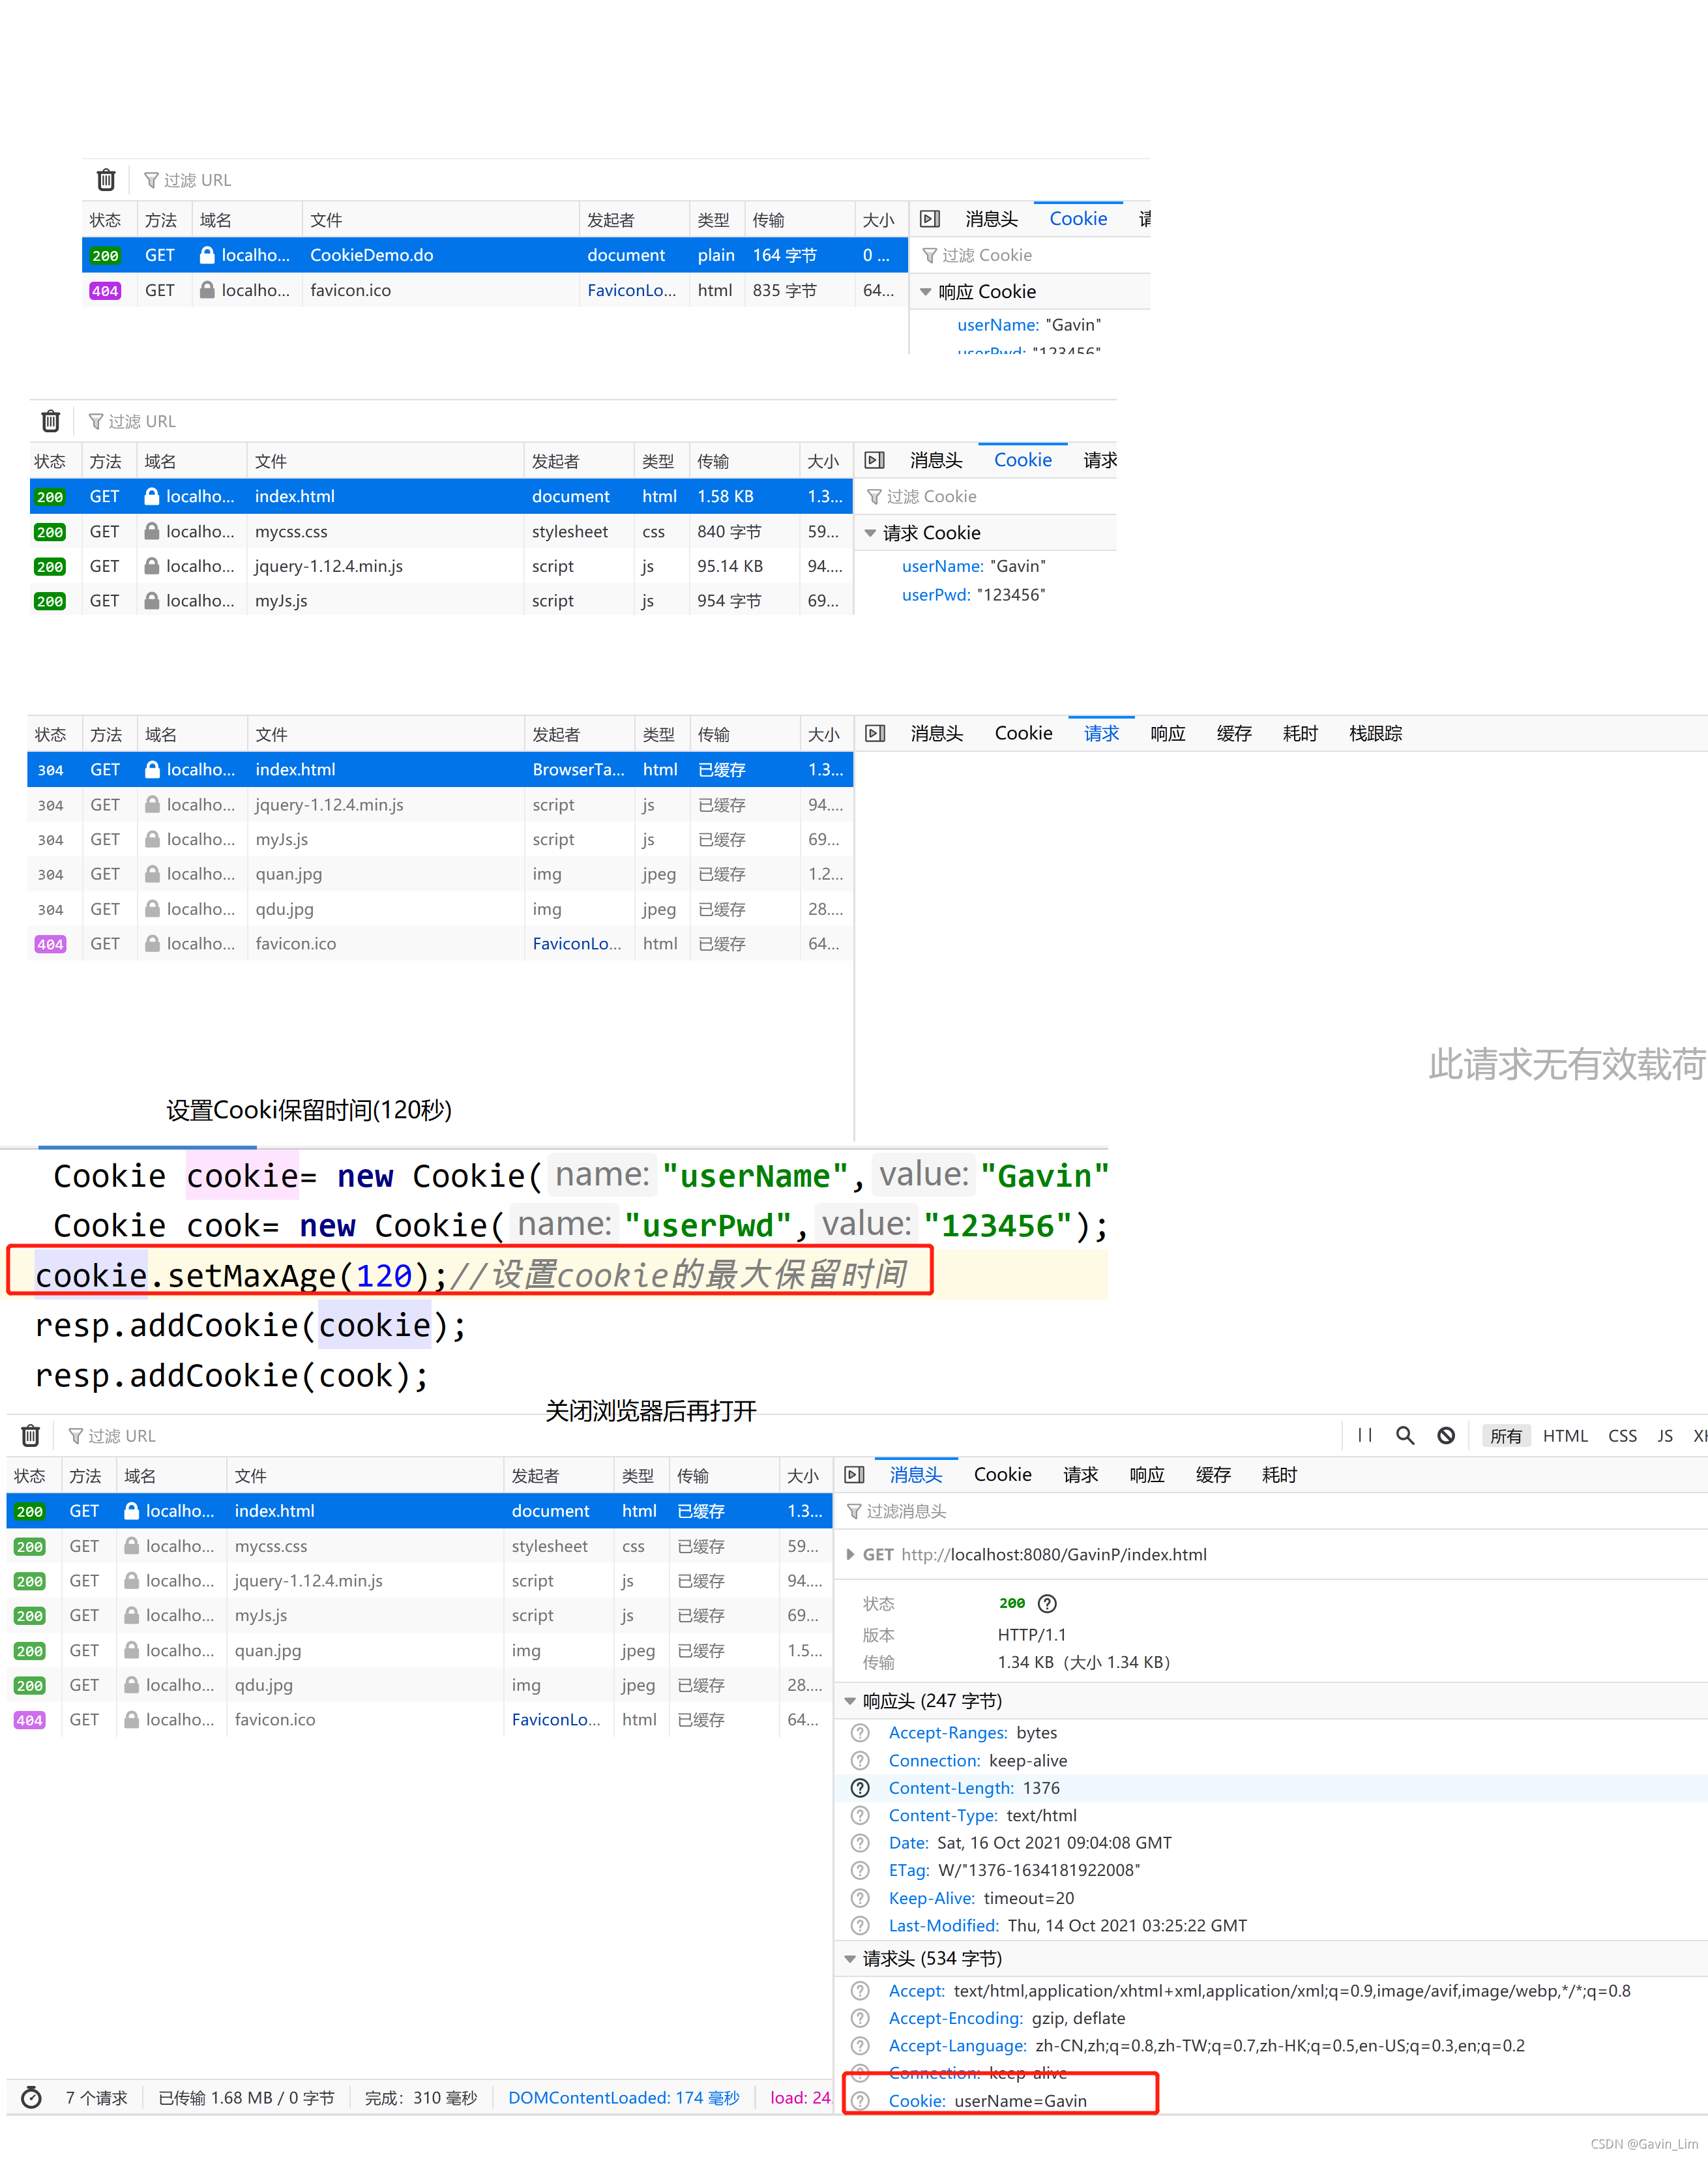Click the trash icon above the CookieDemo.do list

pyautogui.click(x=106, y=180)
